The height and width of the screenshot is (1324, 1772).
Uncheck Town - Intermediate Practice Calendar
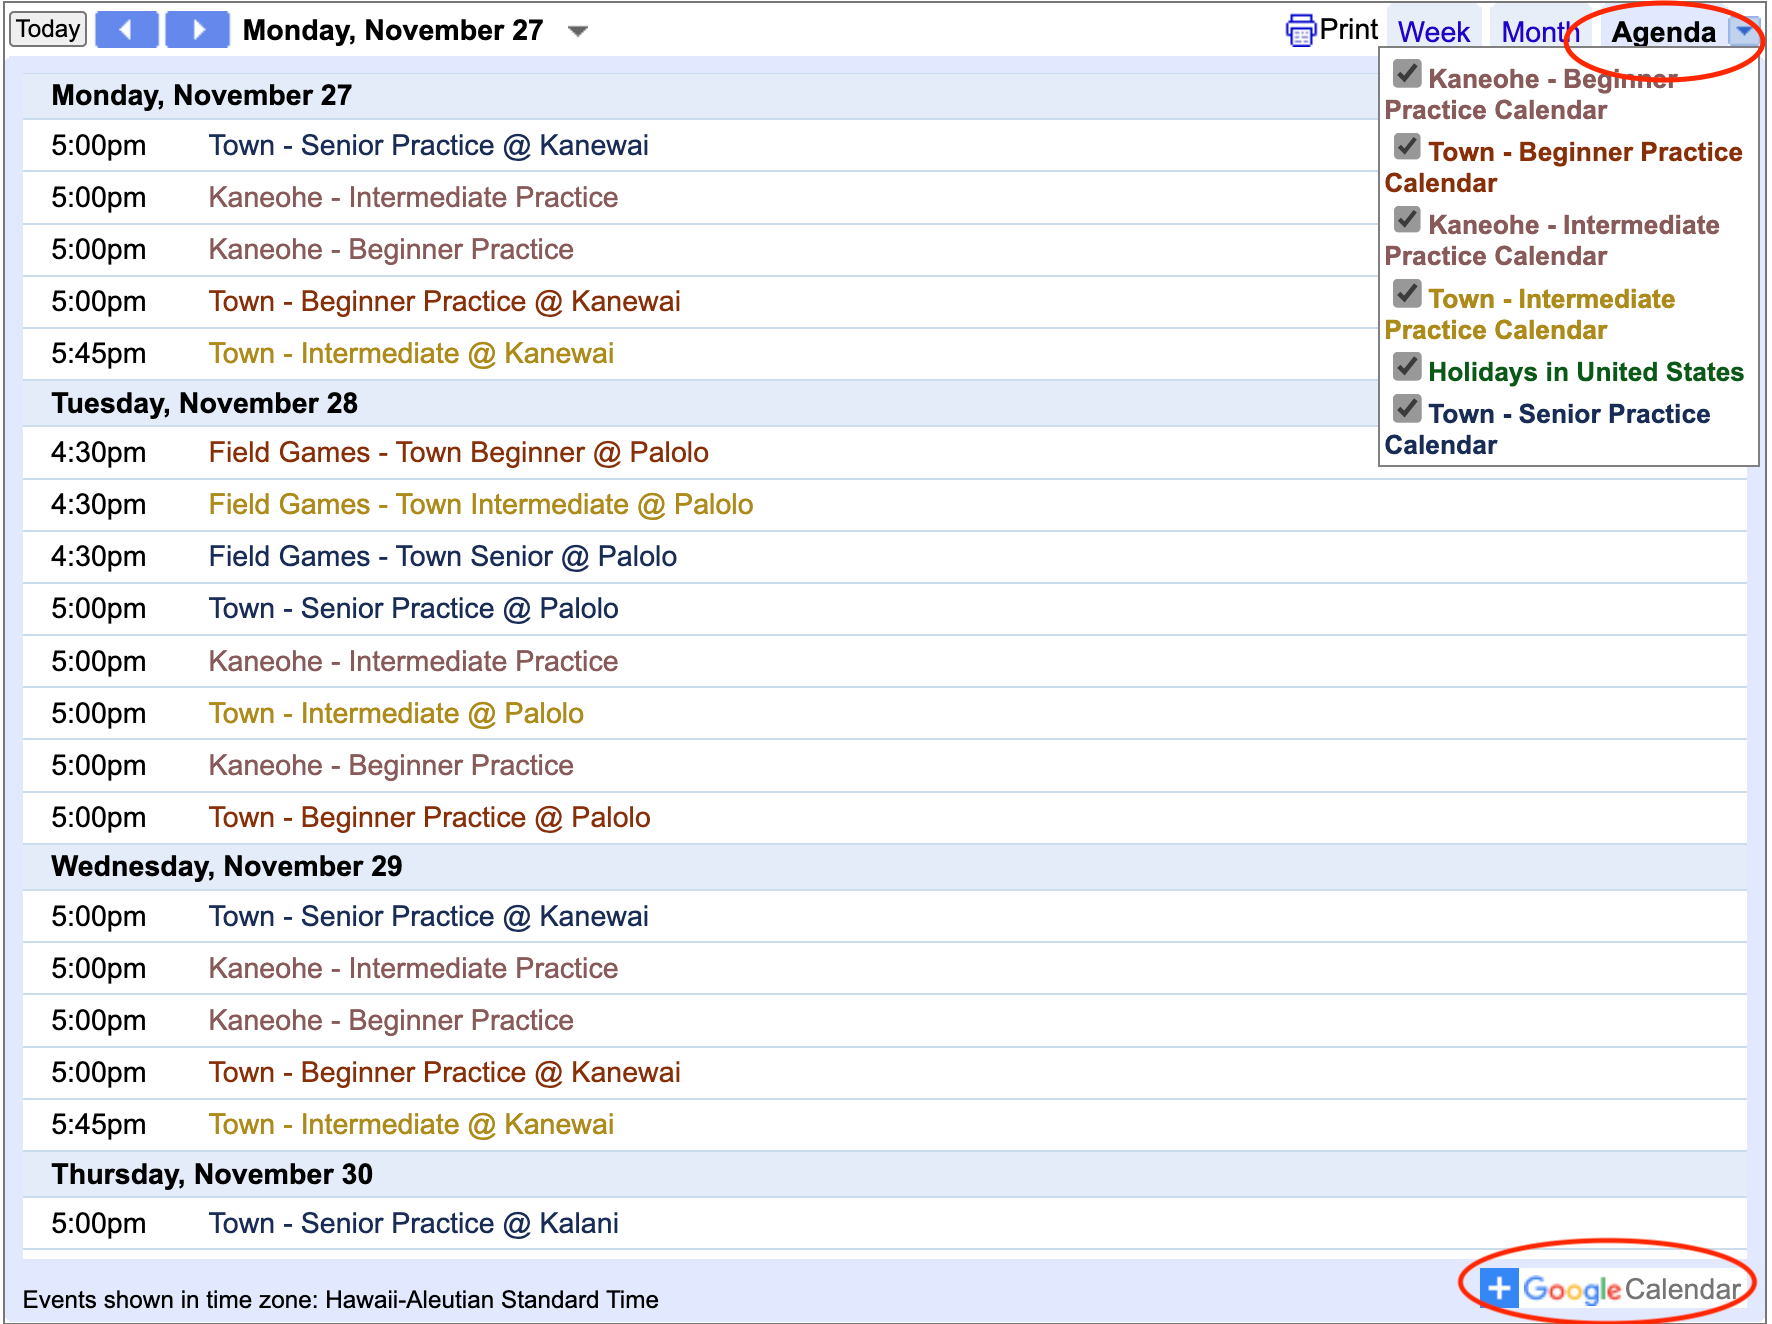tap(1407, 294)
